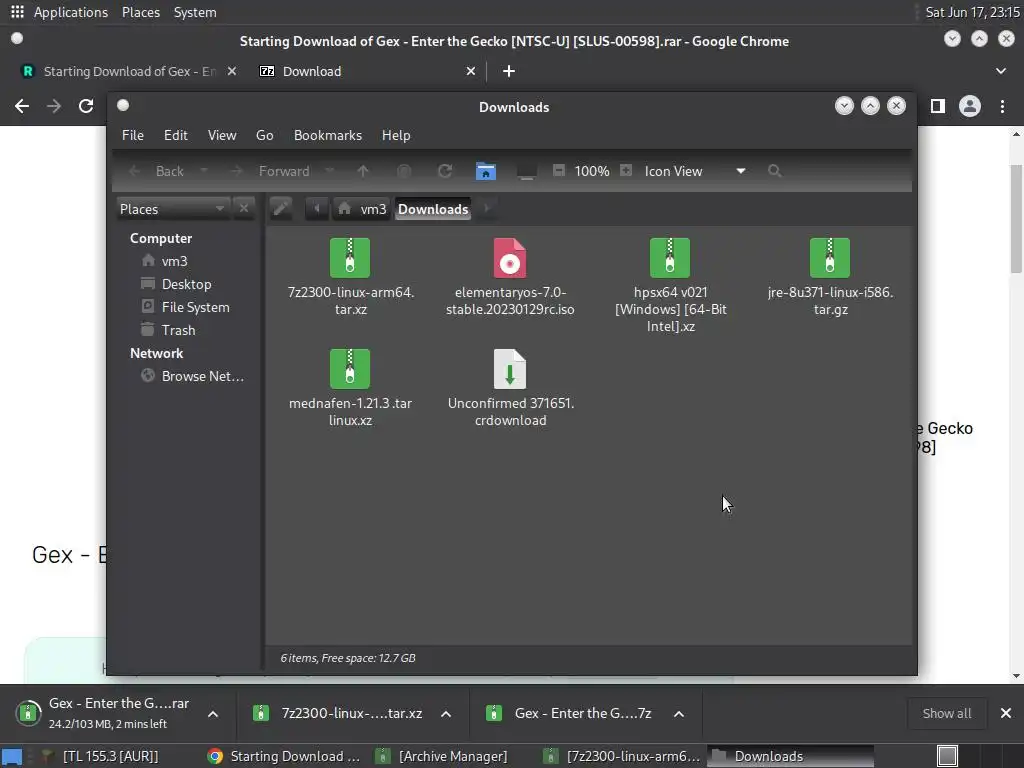Open the Applications menu grid icon
The image size is (1024, 768).
[x=17, y=12]
